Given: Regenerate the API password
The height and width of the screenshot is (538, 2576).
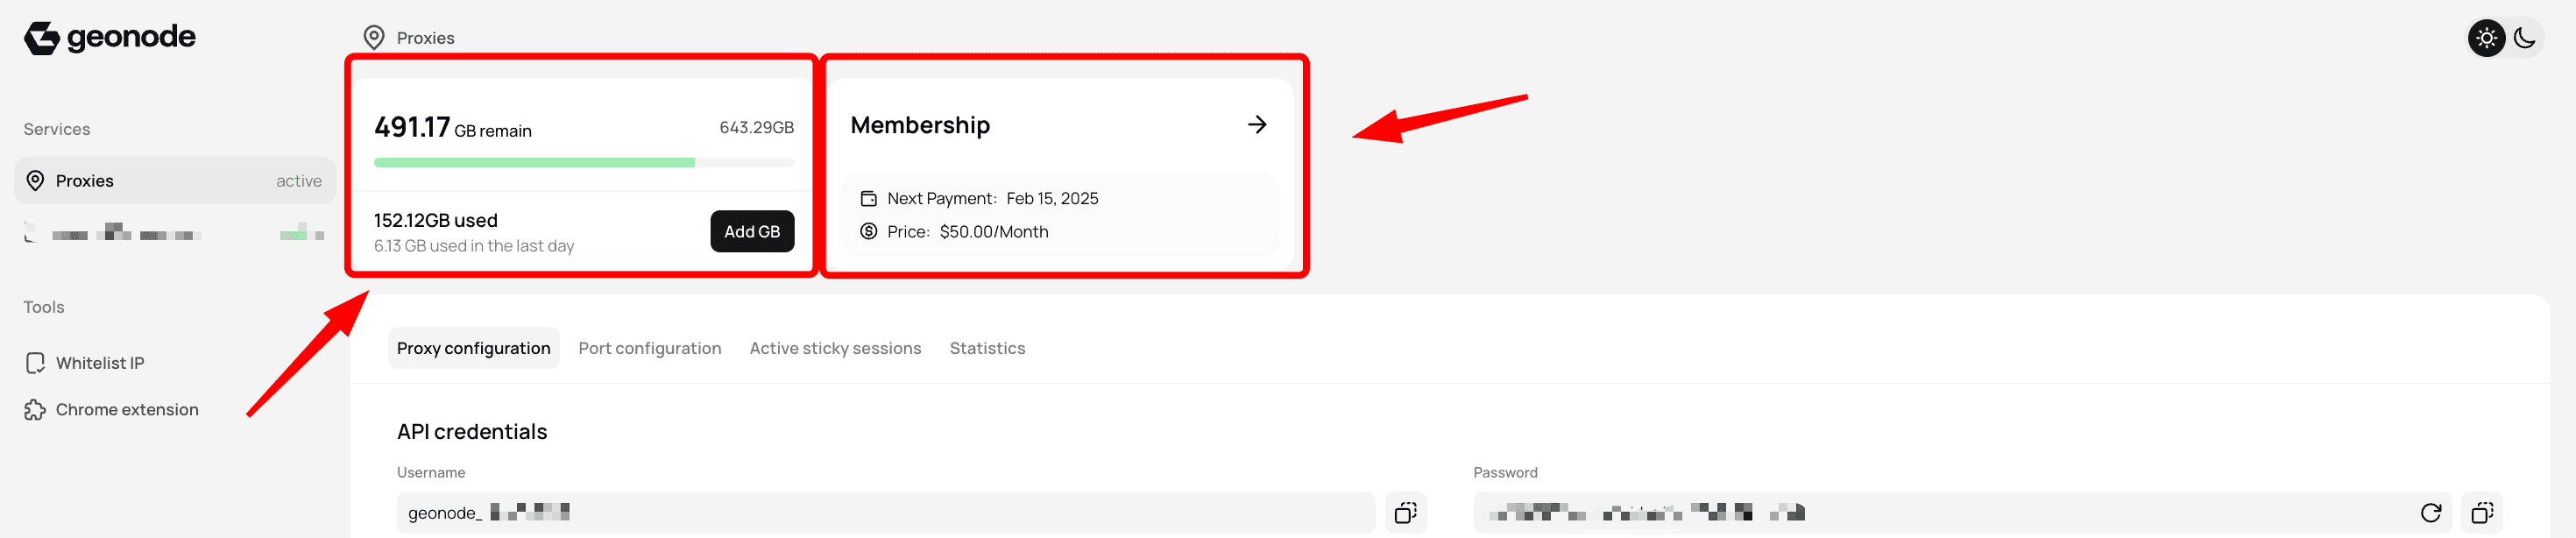Looking at the screenshot, I should [x=2430, y=512].
